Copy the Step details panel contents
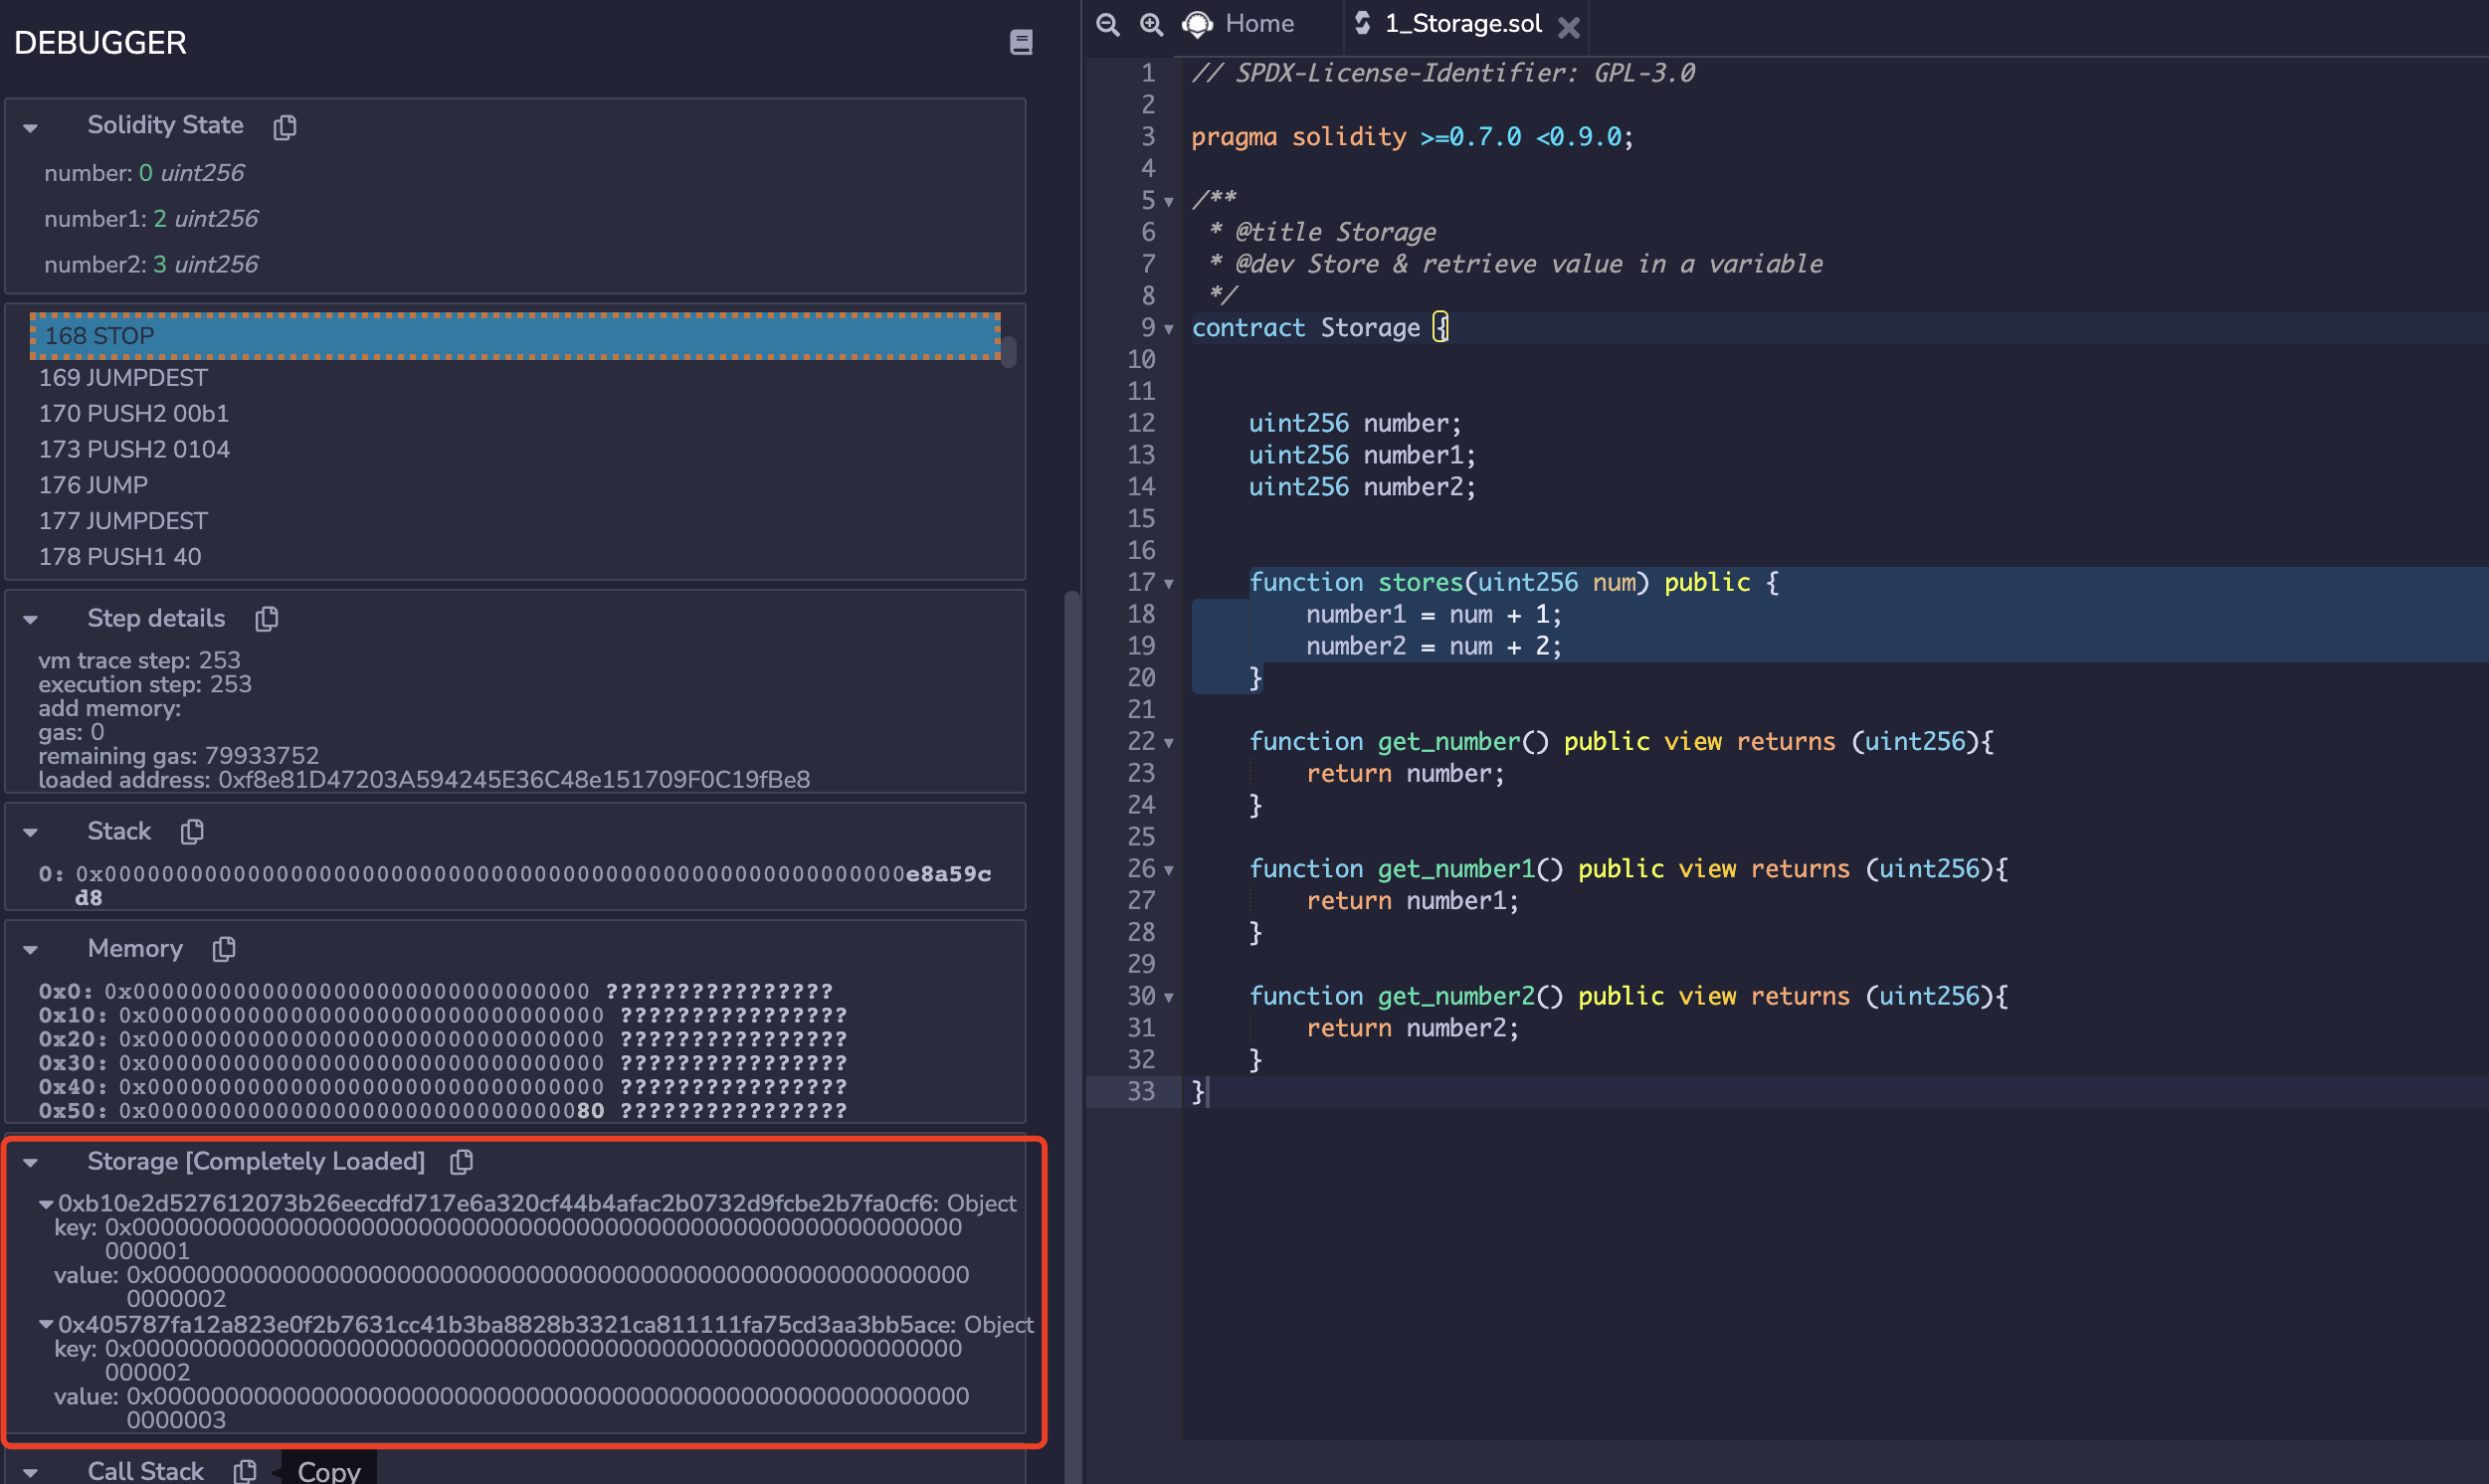The height and width of the screenshot is (1484, 2489). [266, 619]
